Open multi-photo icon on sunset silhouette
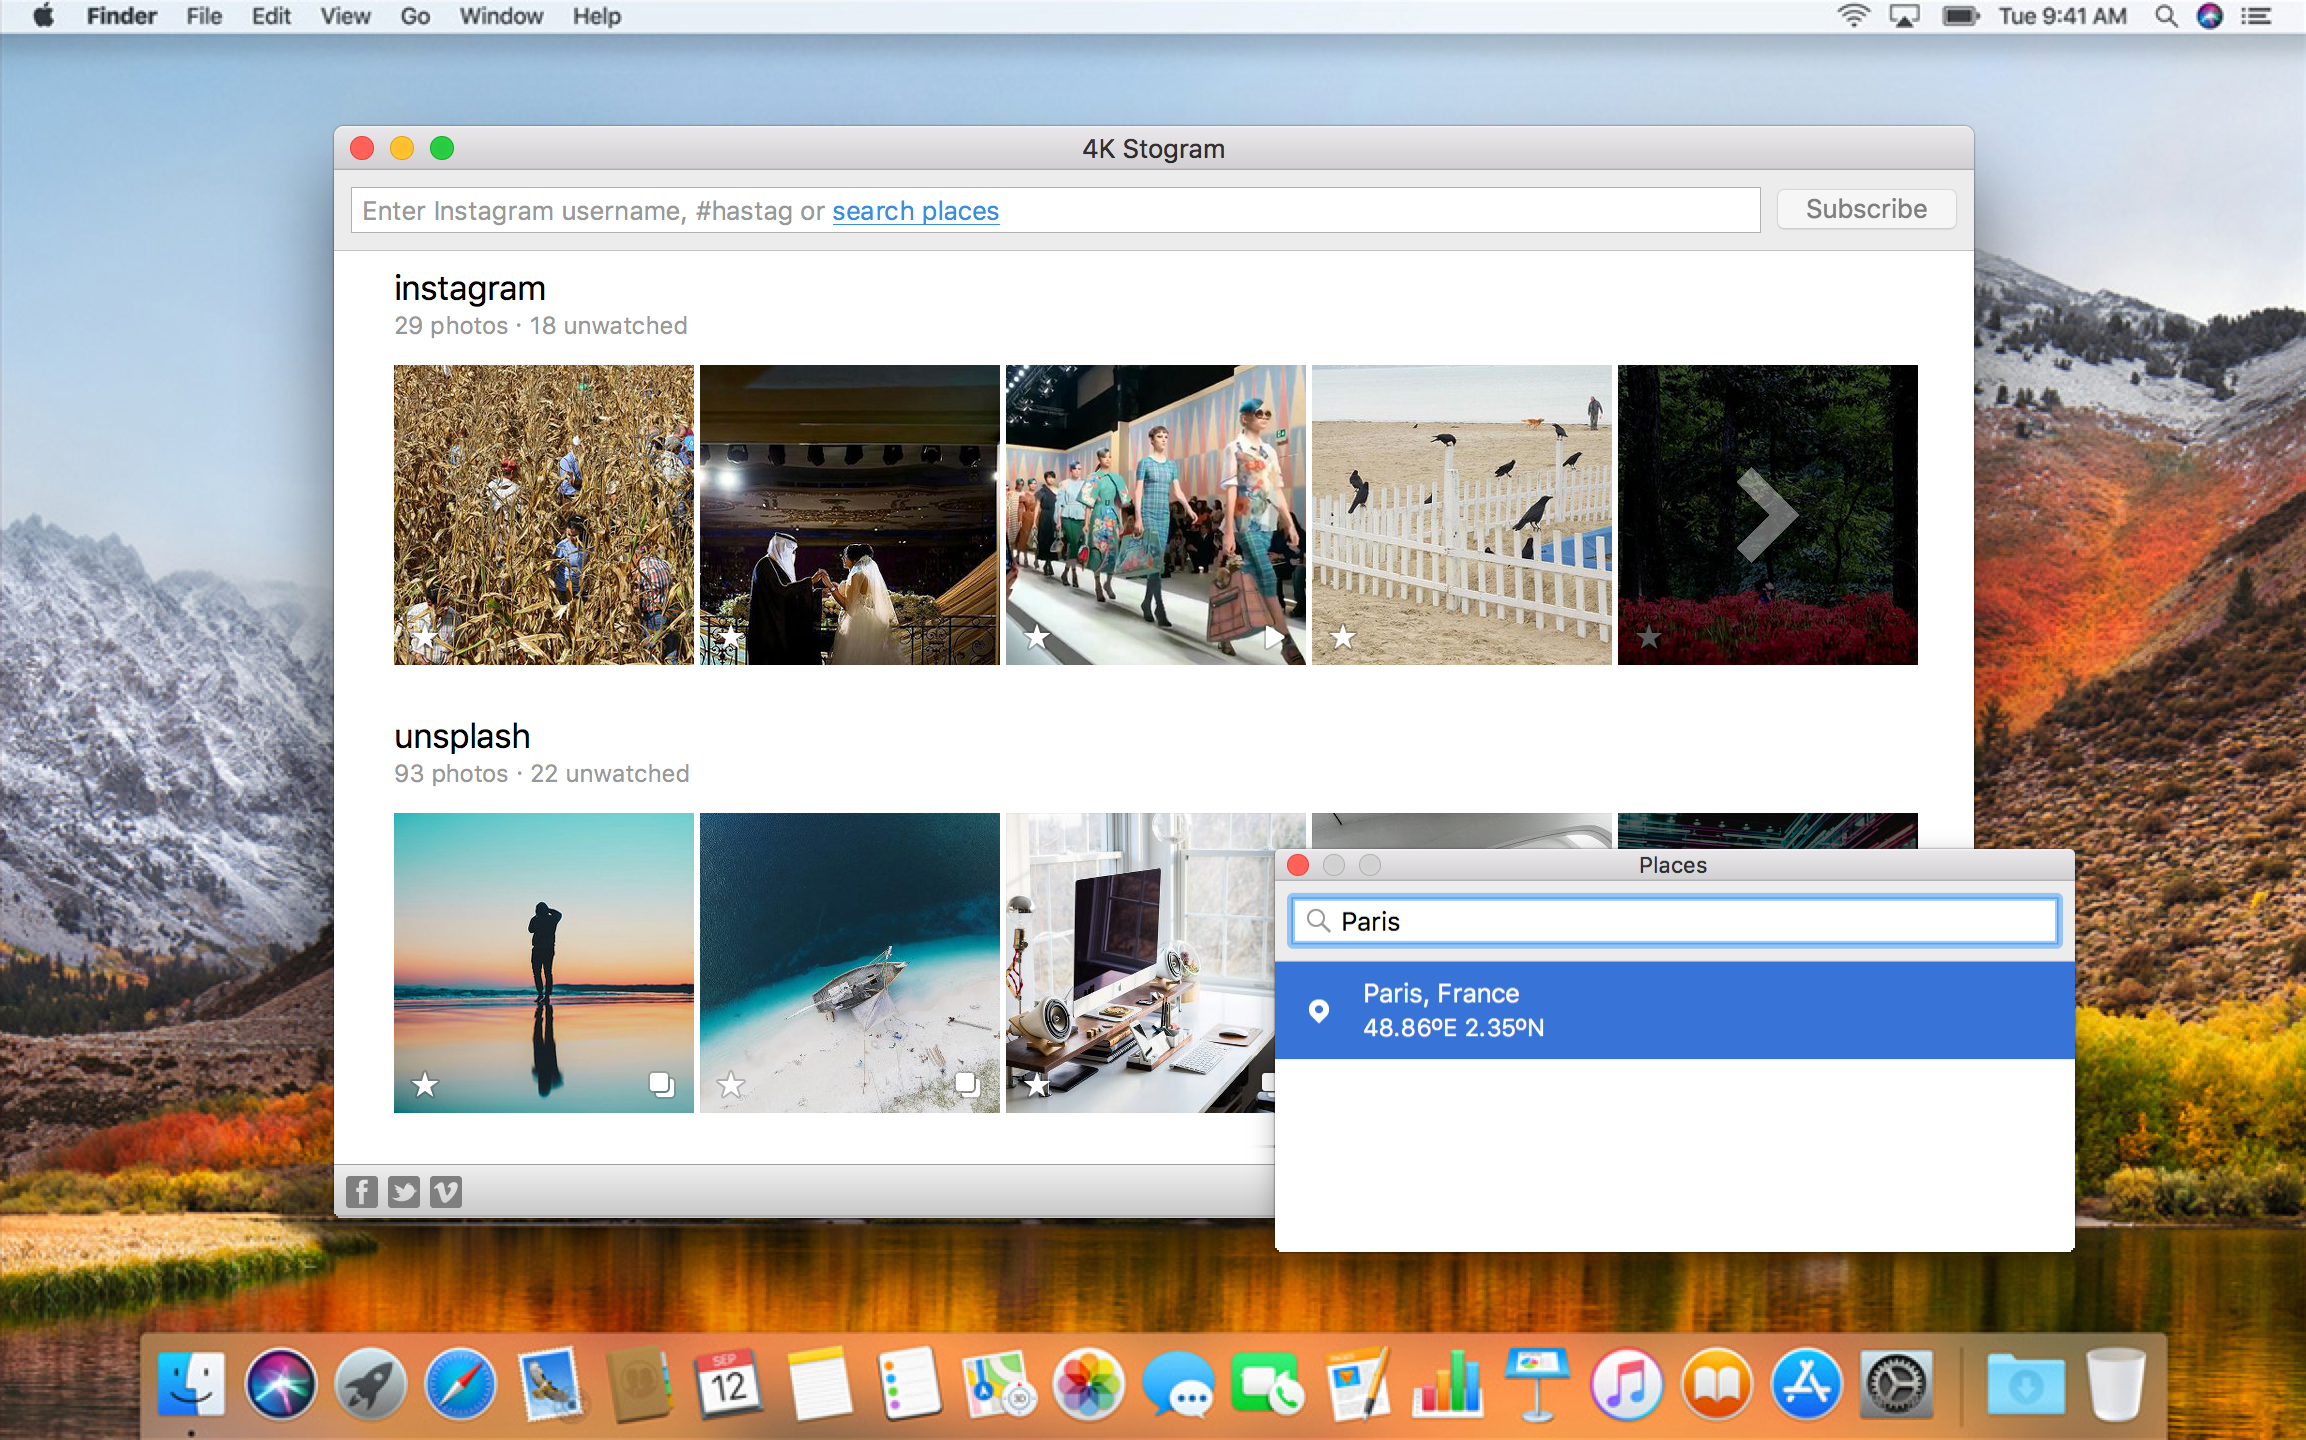Viewport: 2306px width, 1440px height. coord(662,1085)
